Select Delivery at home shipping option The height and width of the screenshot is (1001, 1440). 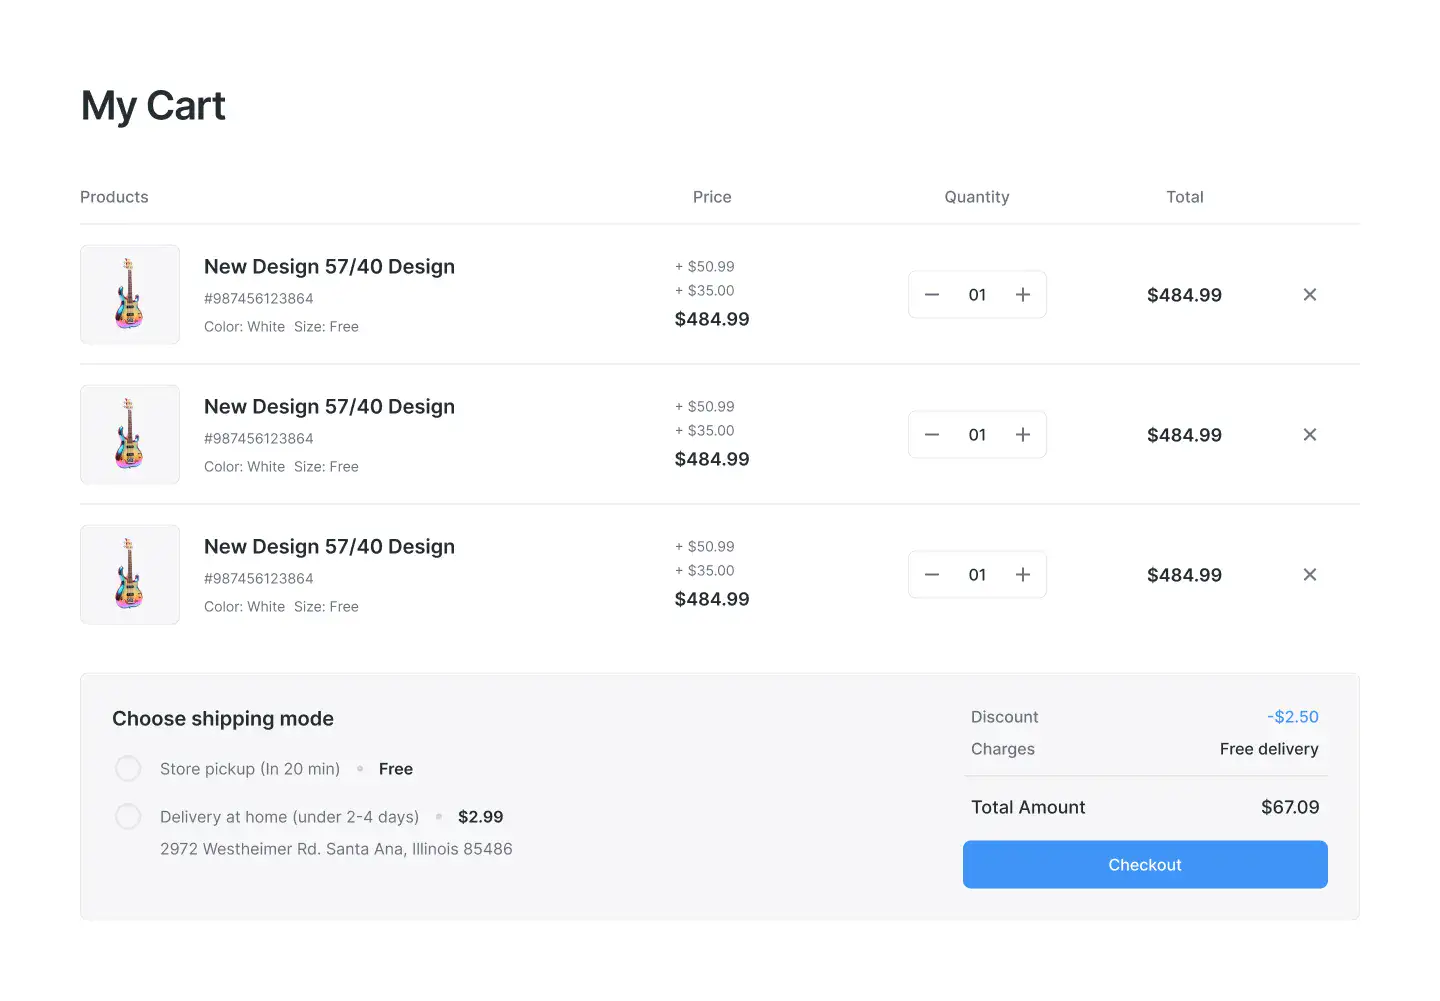coord(128,817)
